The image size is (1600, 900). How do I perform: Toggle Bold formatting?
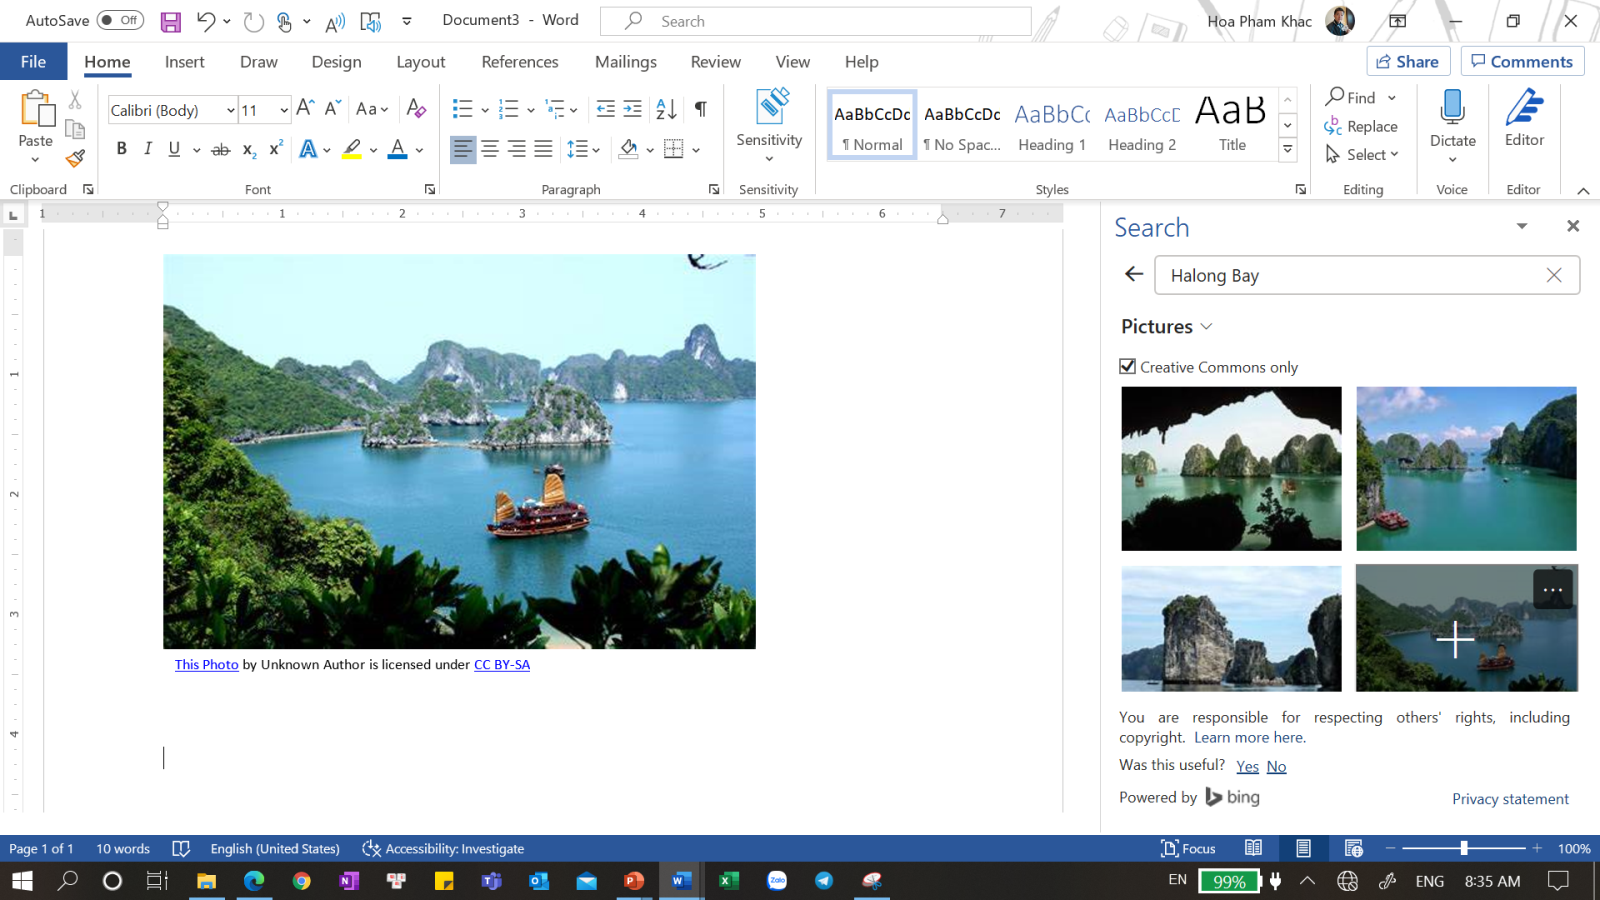121,149
